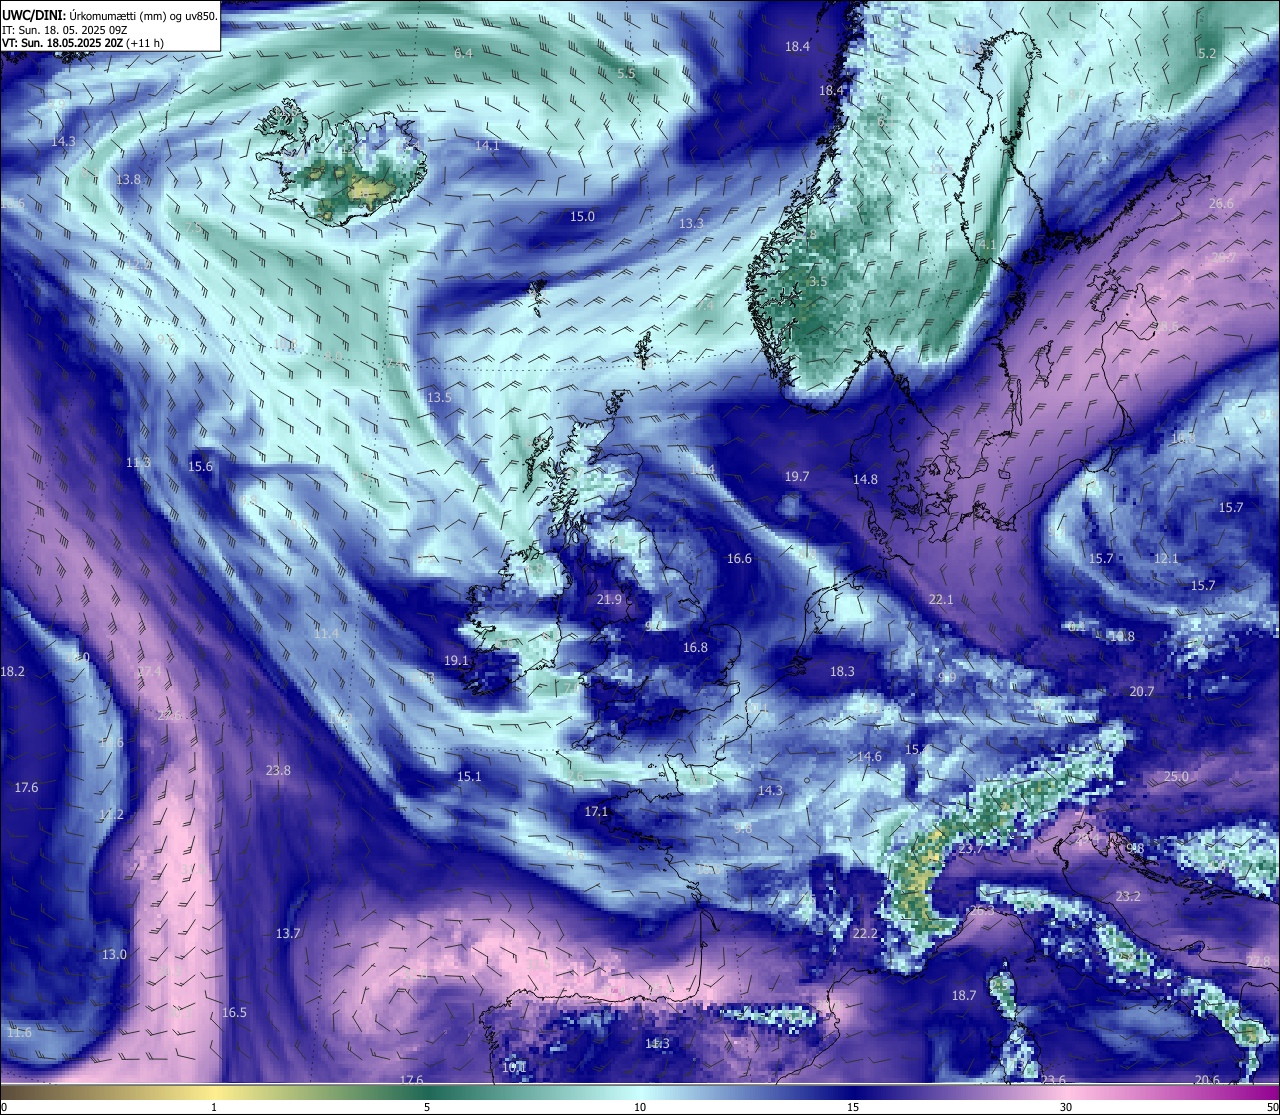1280x1115 pixels.
Task: Click the '13.8' value west of Iceland
Action: coord(128,180)
